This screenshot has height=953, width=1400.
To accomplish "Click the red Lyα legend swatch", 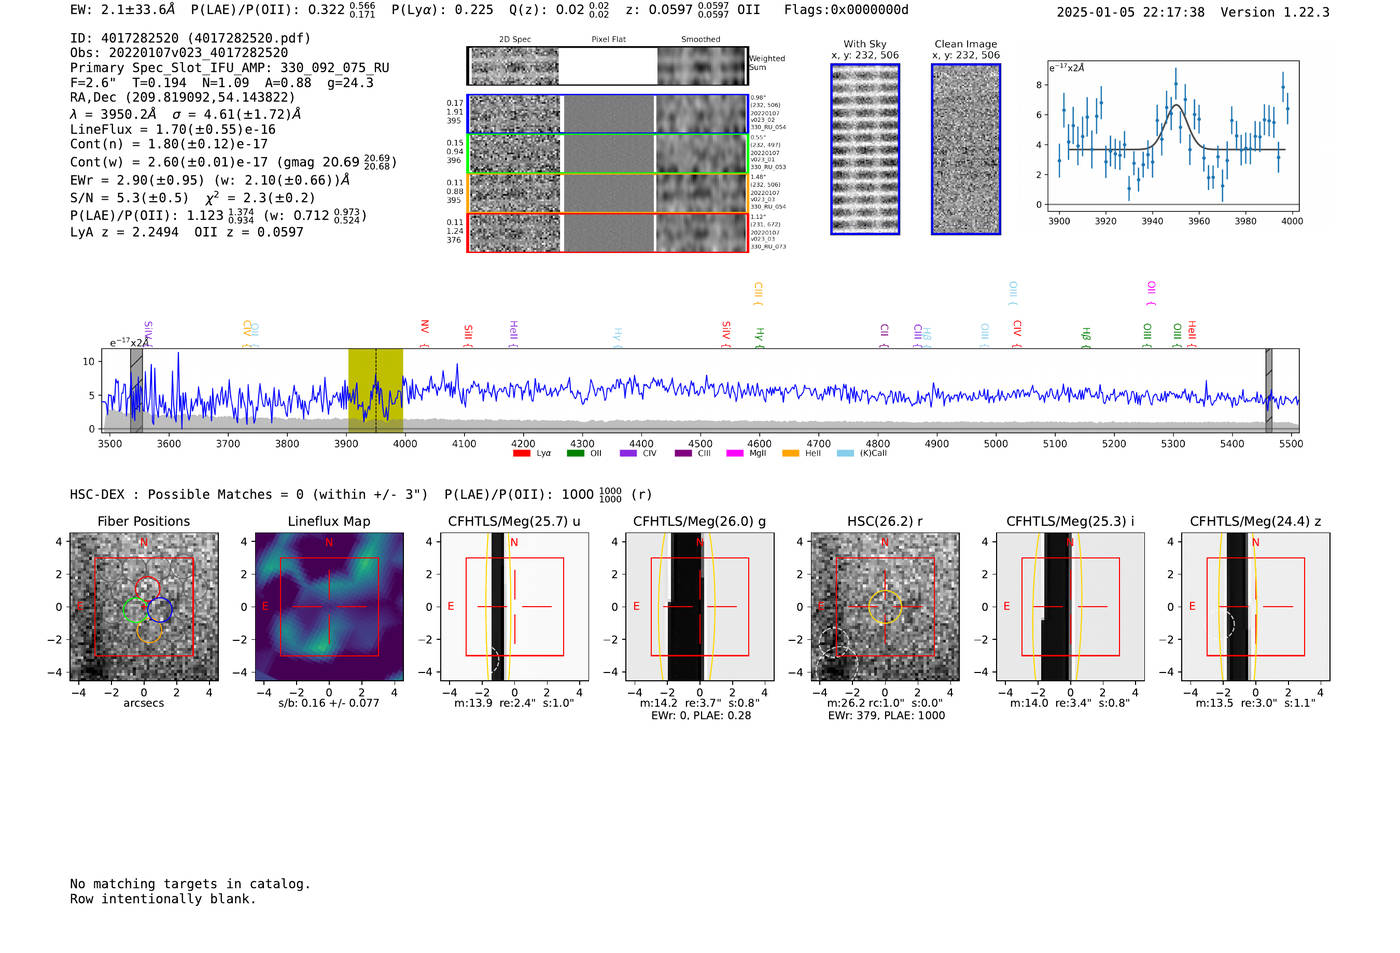I will click(x=521, y=453).
